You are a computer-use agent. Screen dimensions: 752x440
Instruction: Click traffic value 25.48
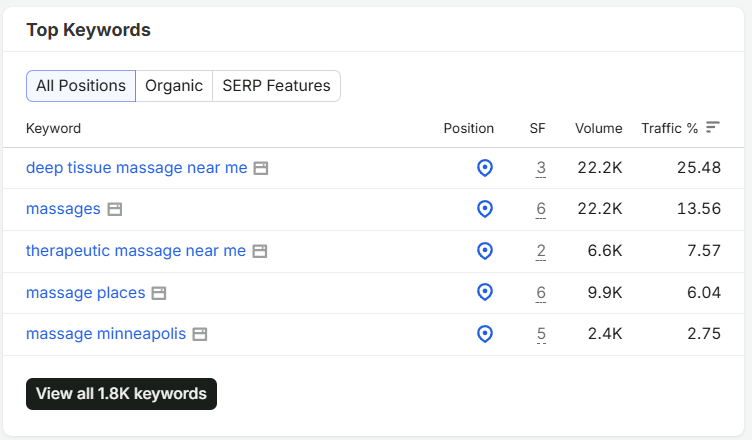(699, 167)
